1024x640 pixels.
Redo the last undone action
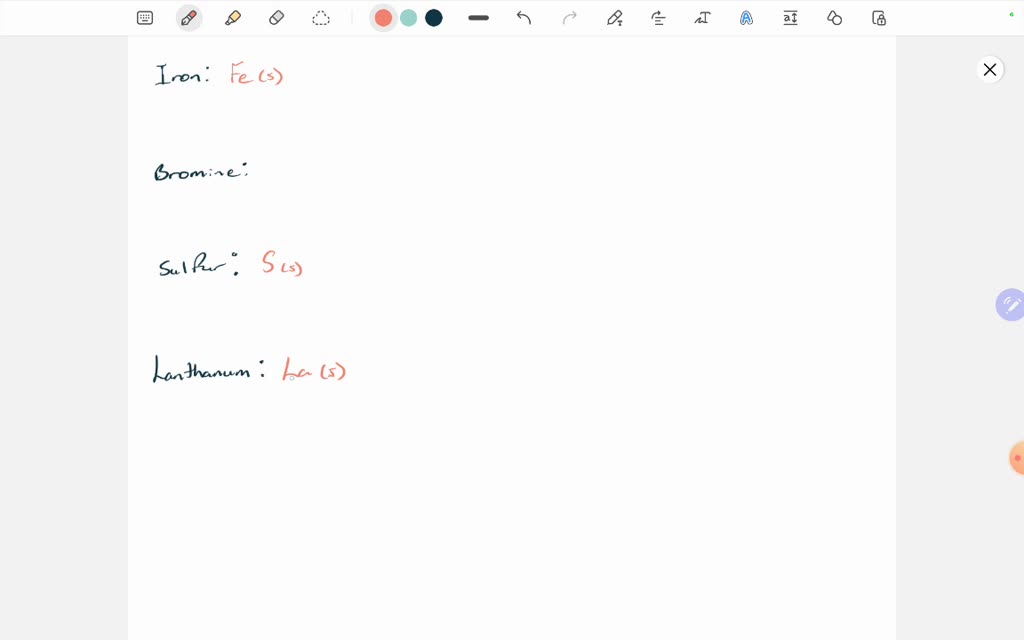point(568,17)
